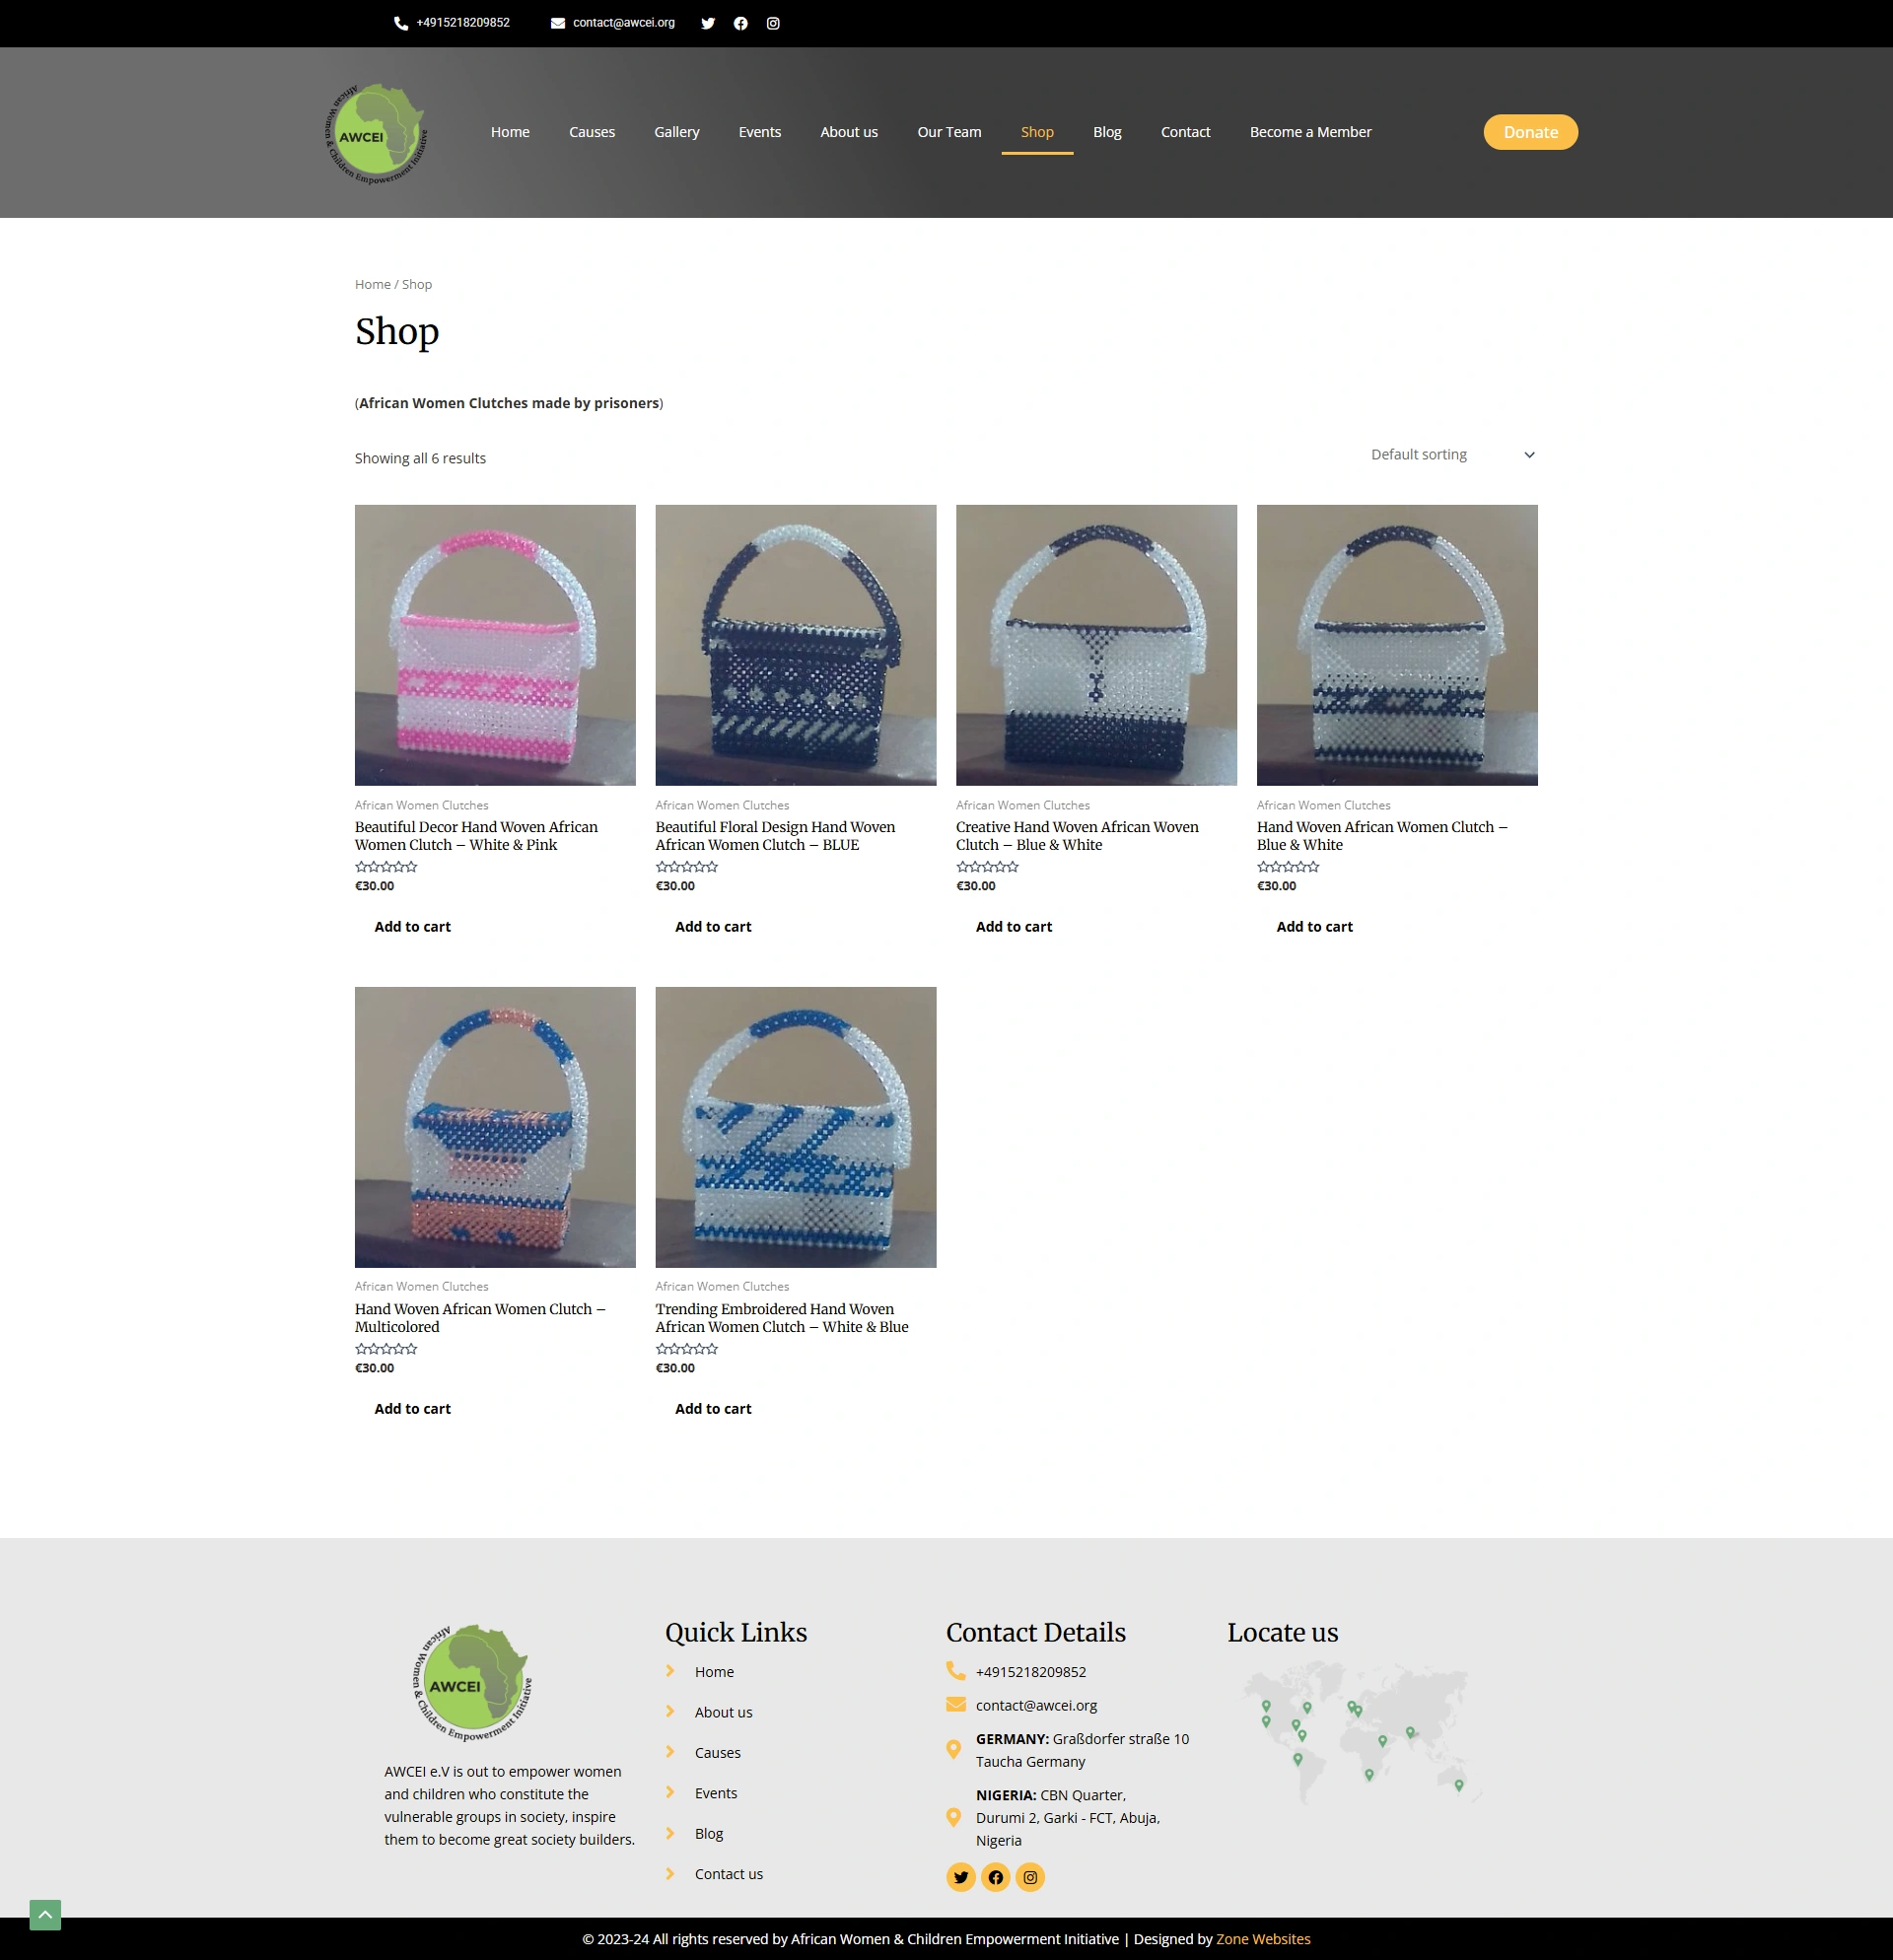
Task: Click the Donate button
Action: (x=1530, y=131)
